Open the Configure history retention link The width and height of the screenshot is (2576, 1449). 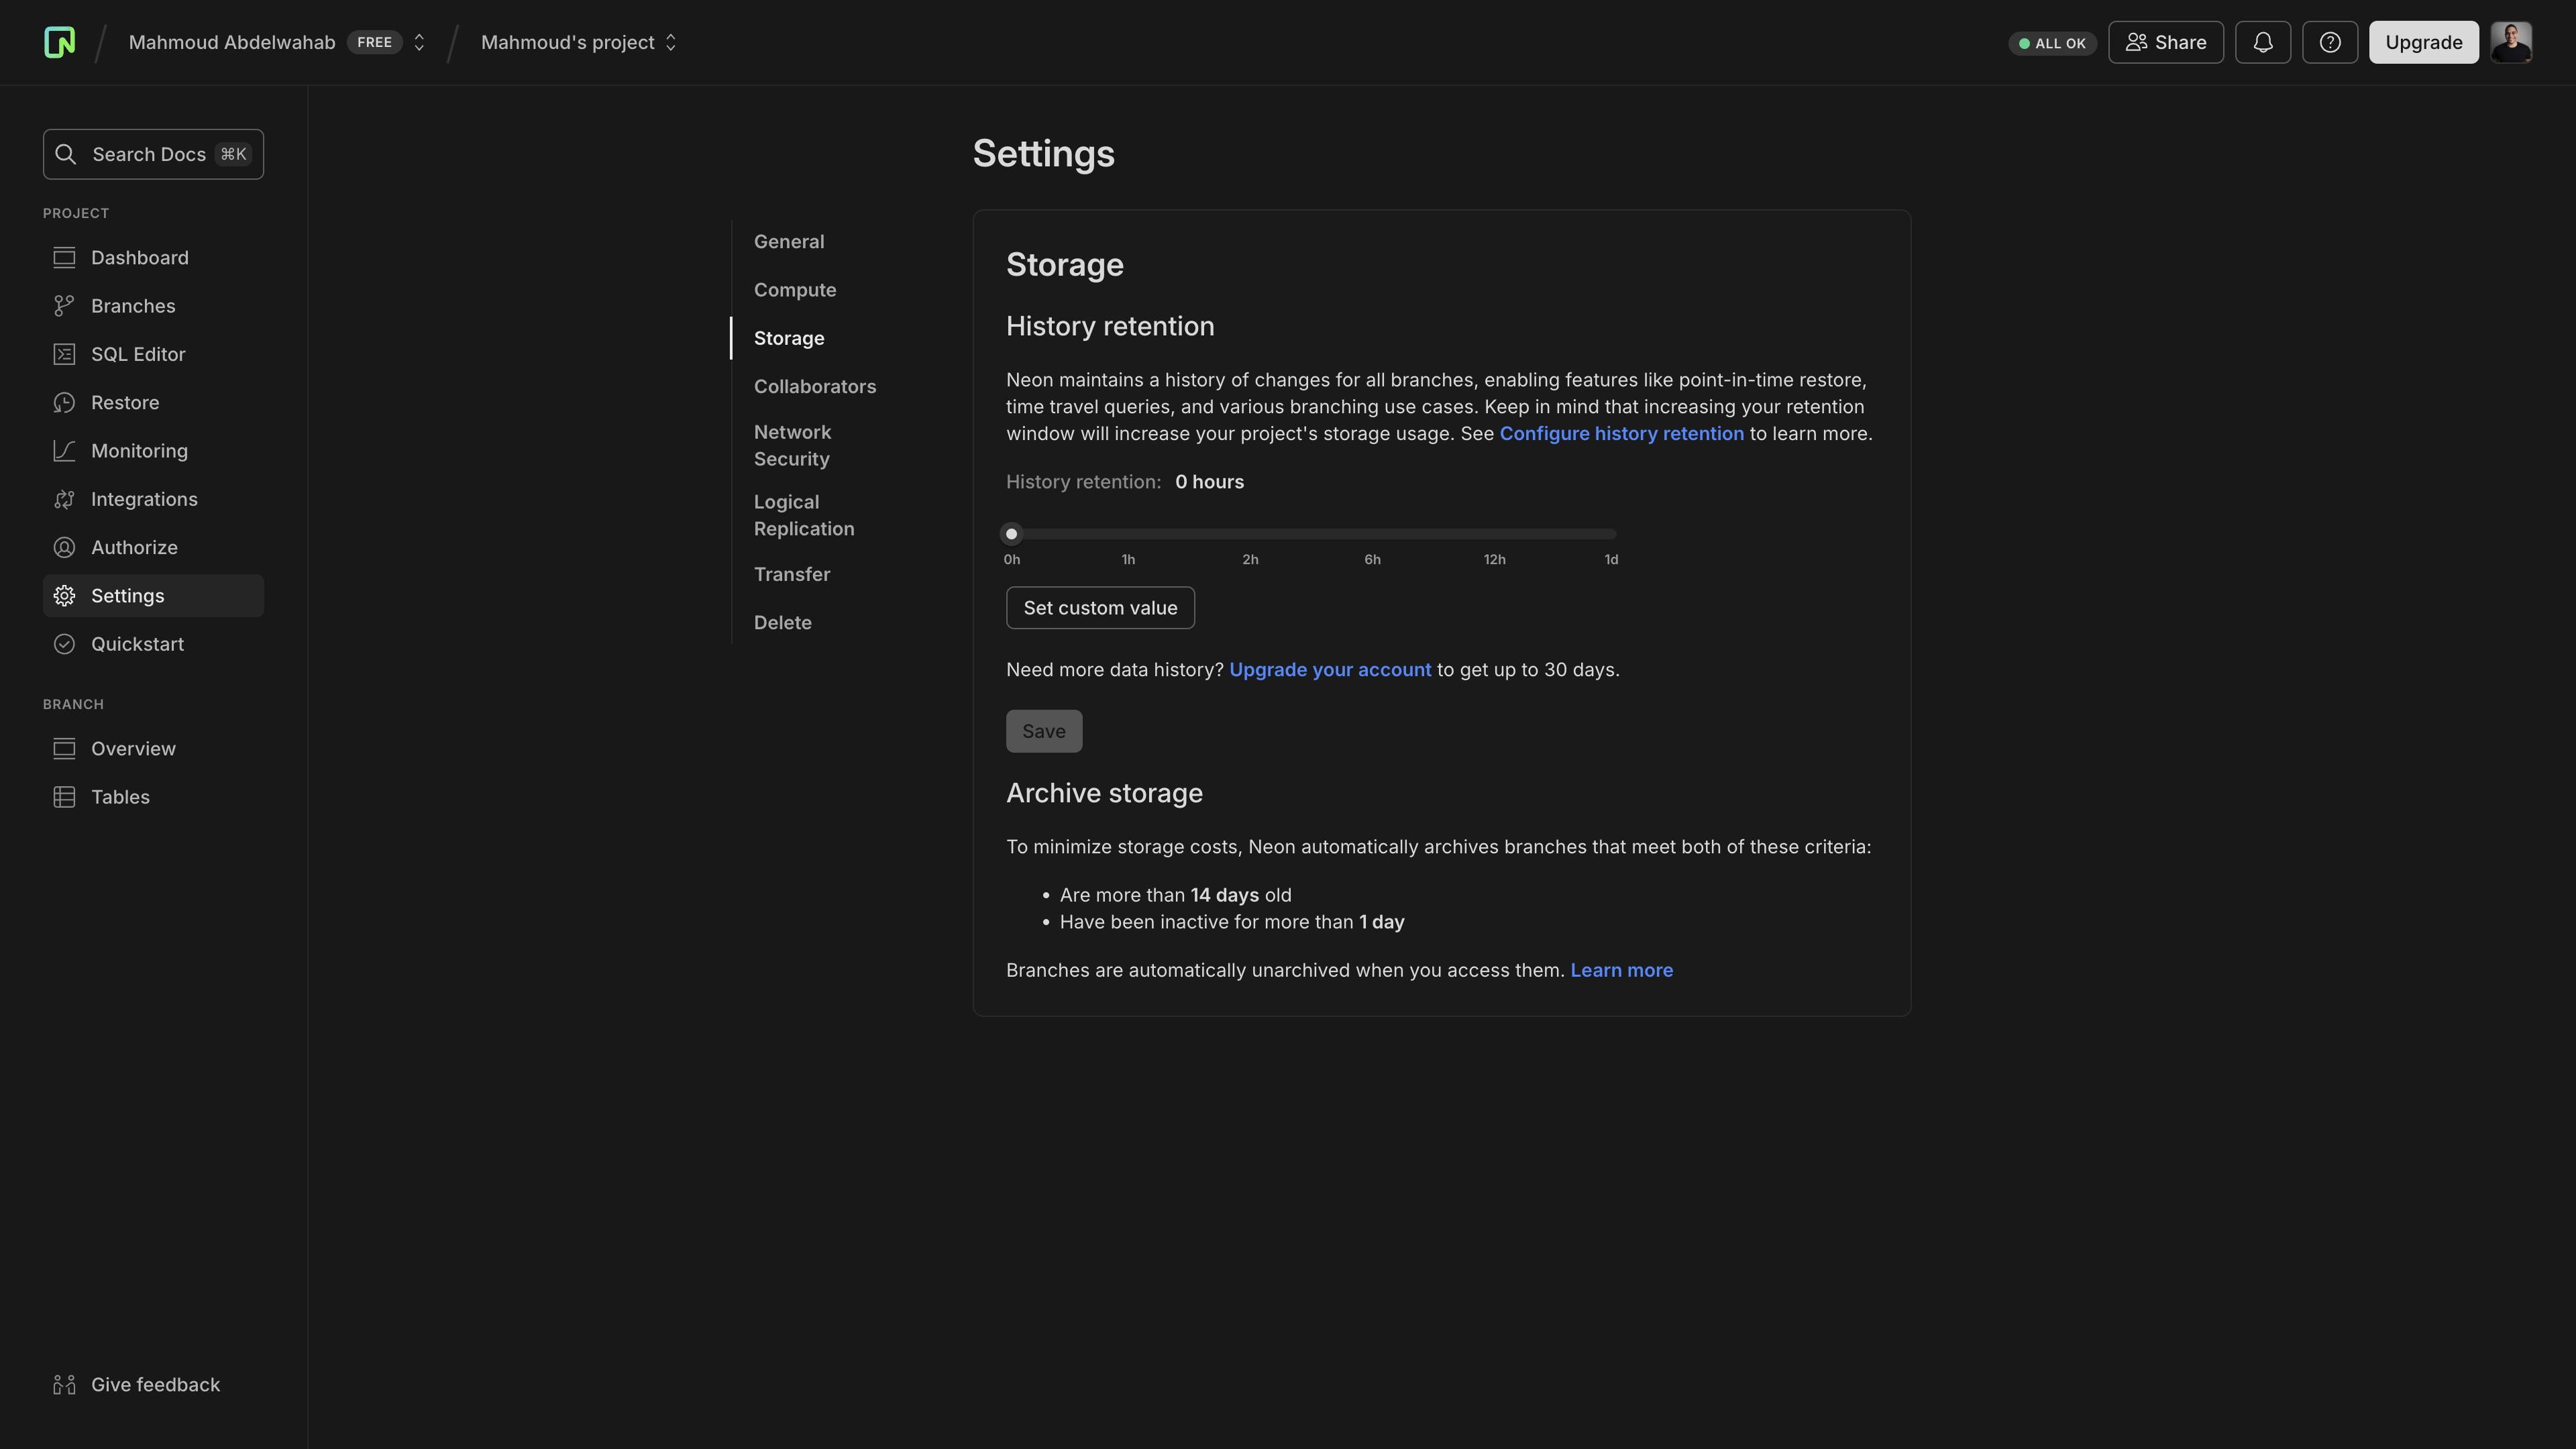point(1620,433)
